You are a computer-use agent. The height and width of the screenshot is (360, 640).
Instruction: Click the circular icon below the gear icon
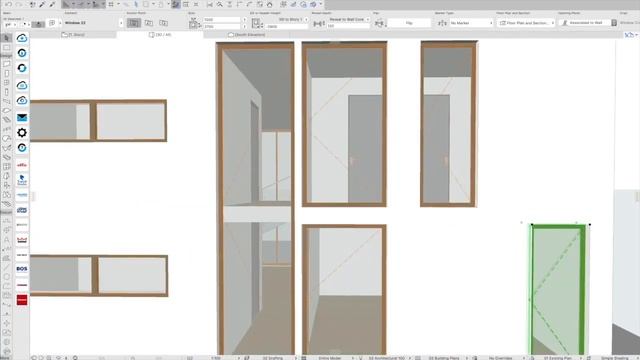pos(22,147)
